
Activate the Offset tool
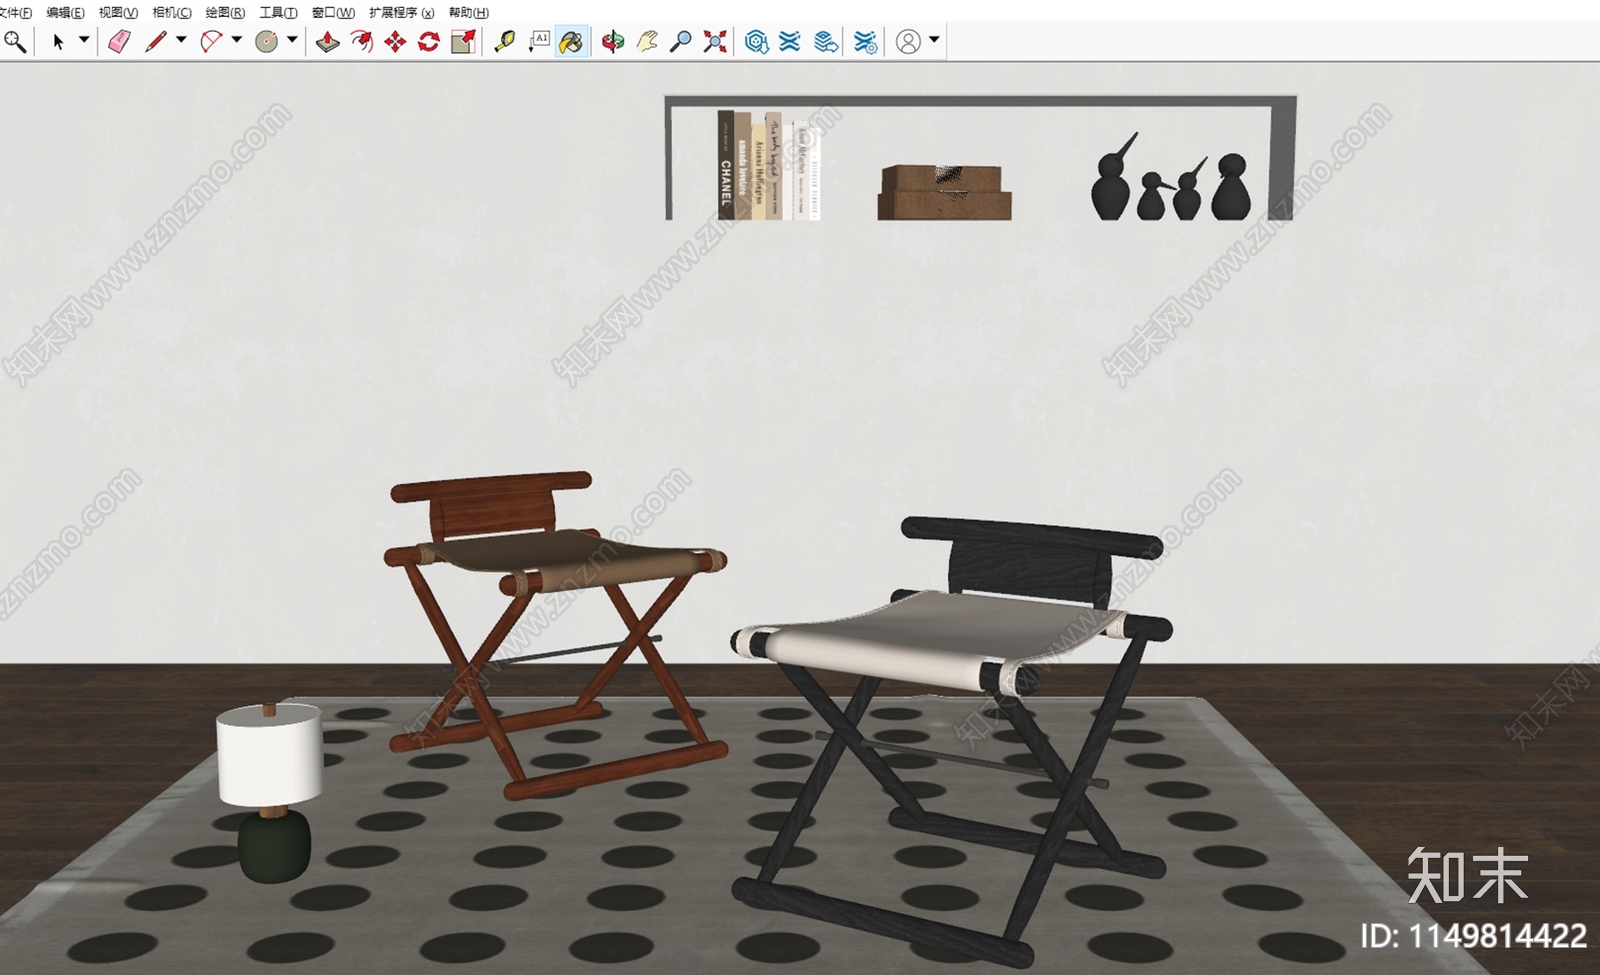tap(362, 42)
